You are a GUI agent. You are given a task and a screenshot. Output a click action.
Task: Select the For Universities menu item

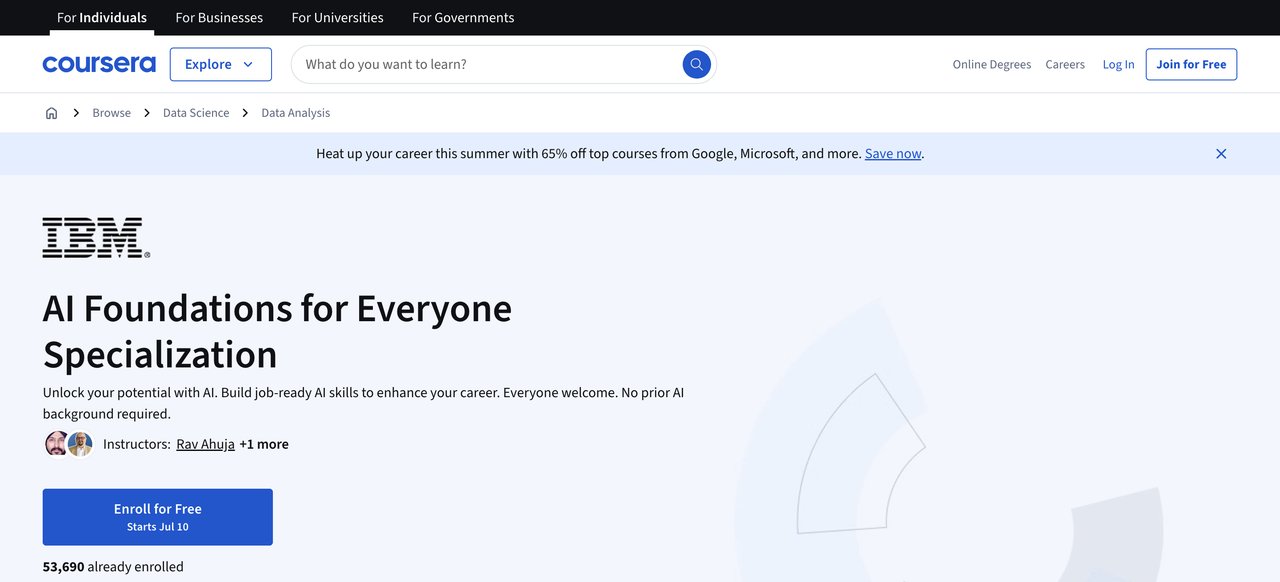(x=337, y=17)
